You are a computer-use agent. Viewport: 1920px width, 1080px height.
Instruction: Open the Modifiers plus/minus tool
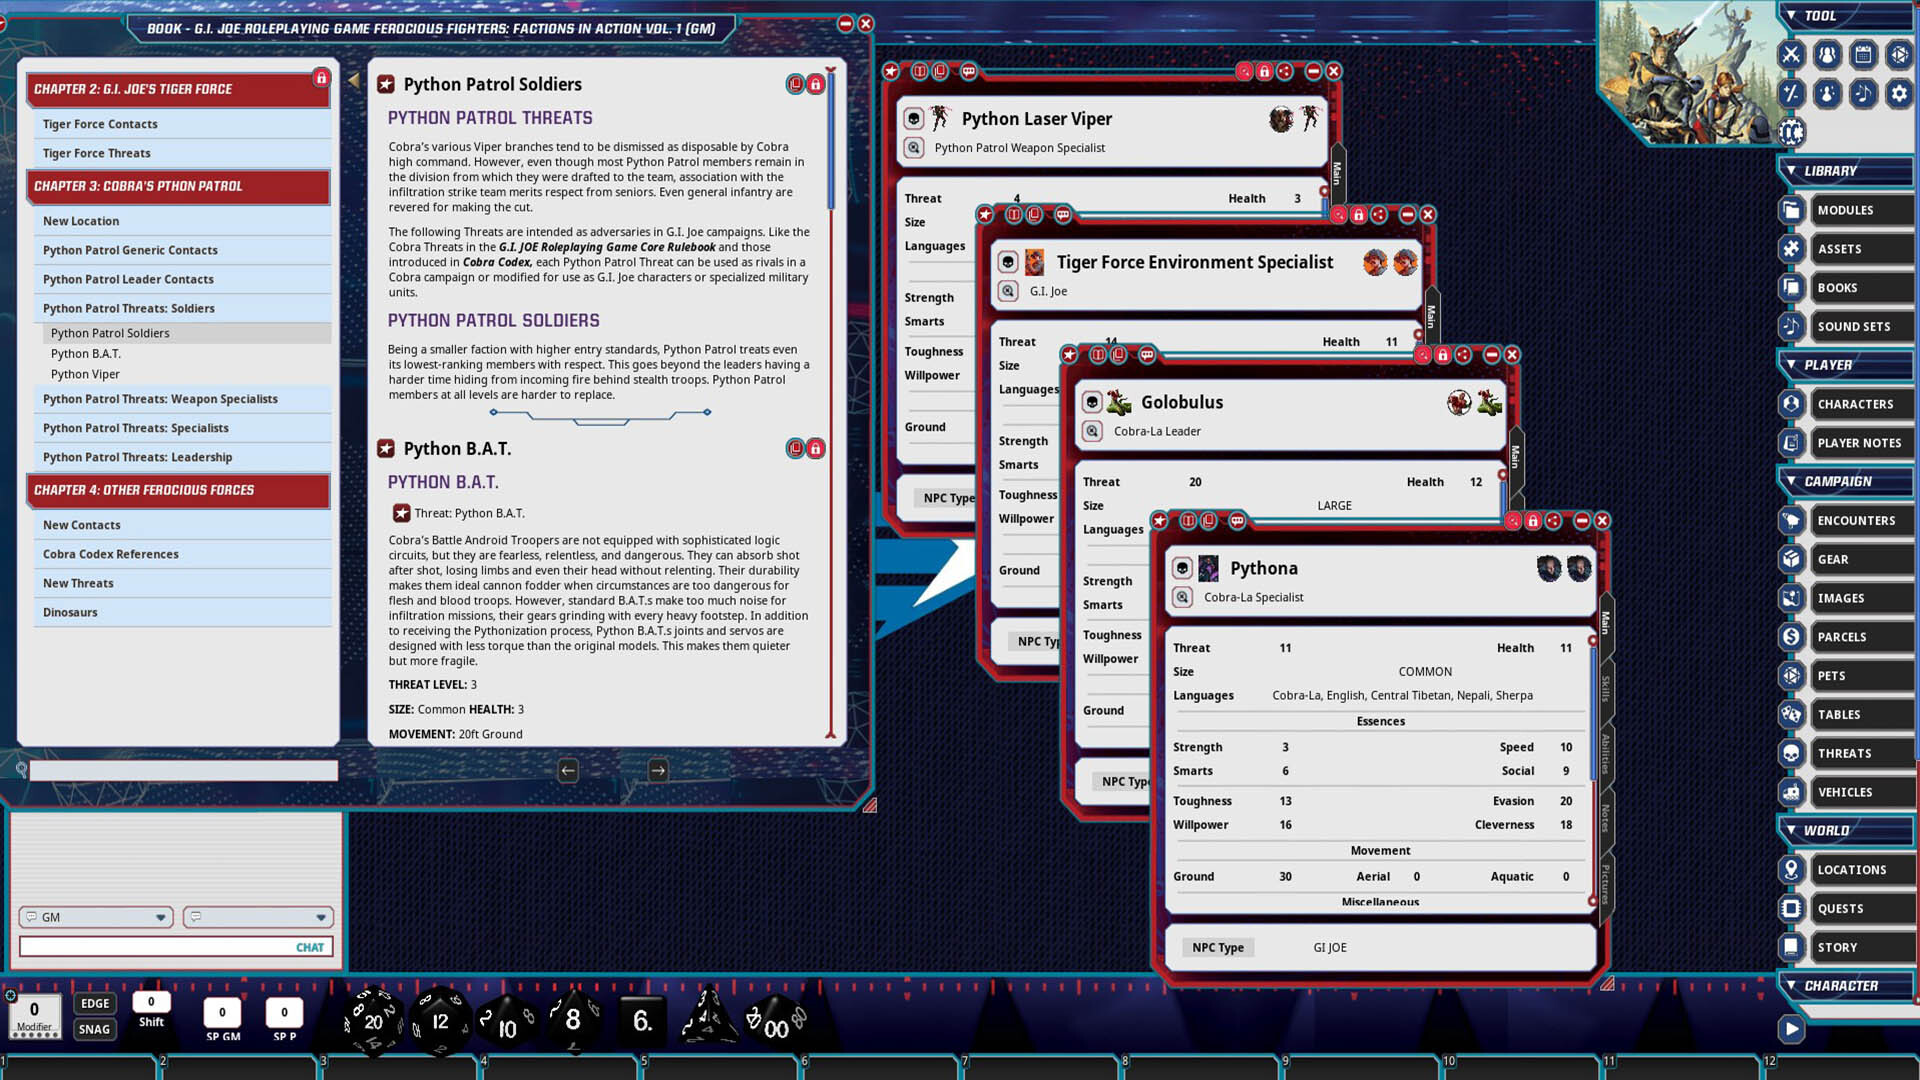[x=1792, y=93]
